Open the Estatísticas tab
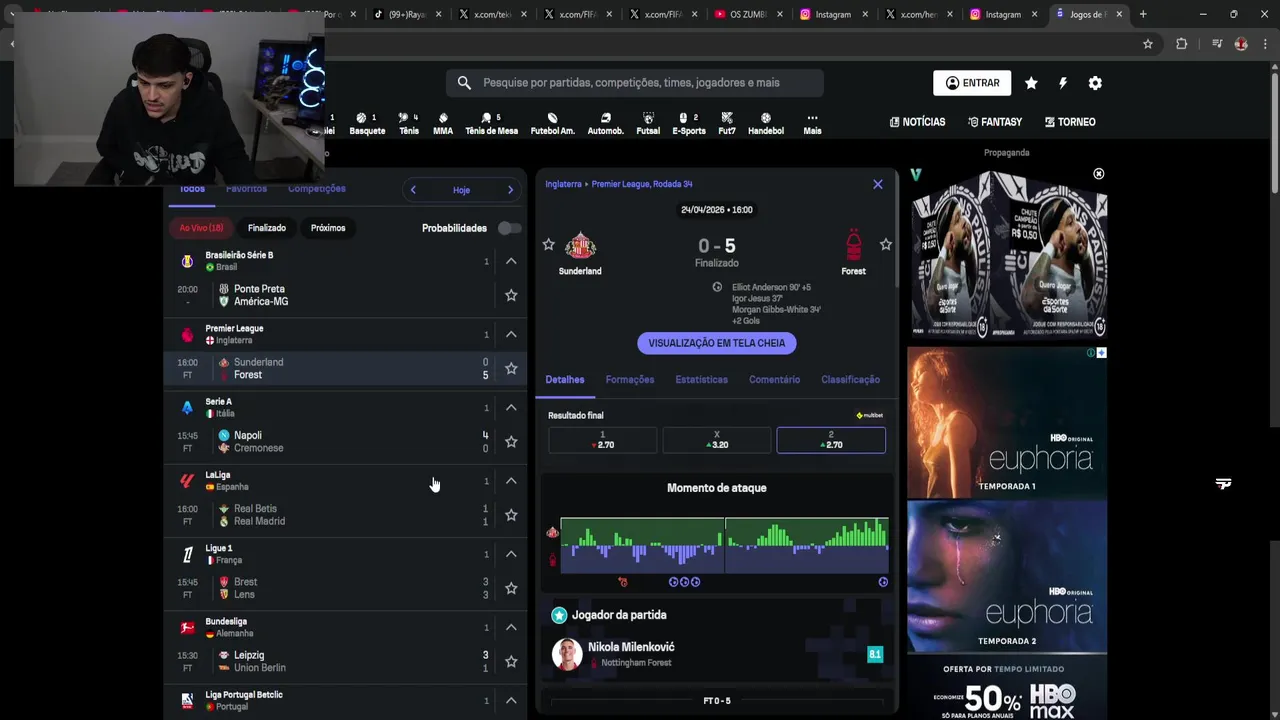The height and width of the screenshot is (720, 1280). point(701,380)
